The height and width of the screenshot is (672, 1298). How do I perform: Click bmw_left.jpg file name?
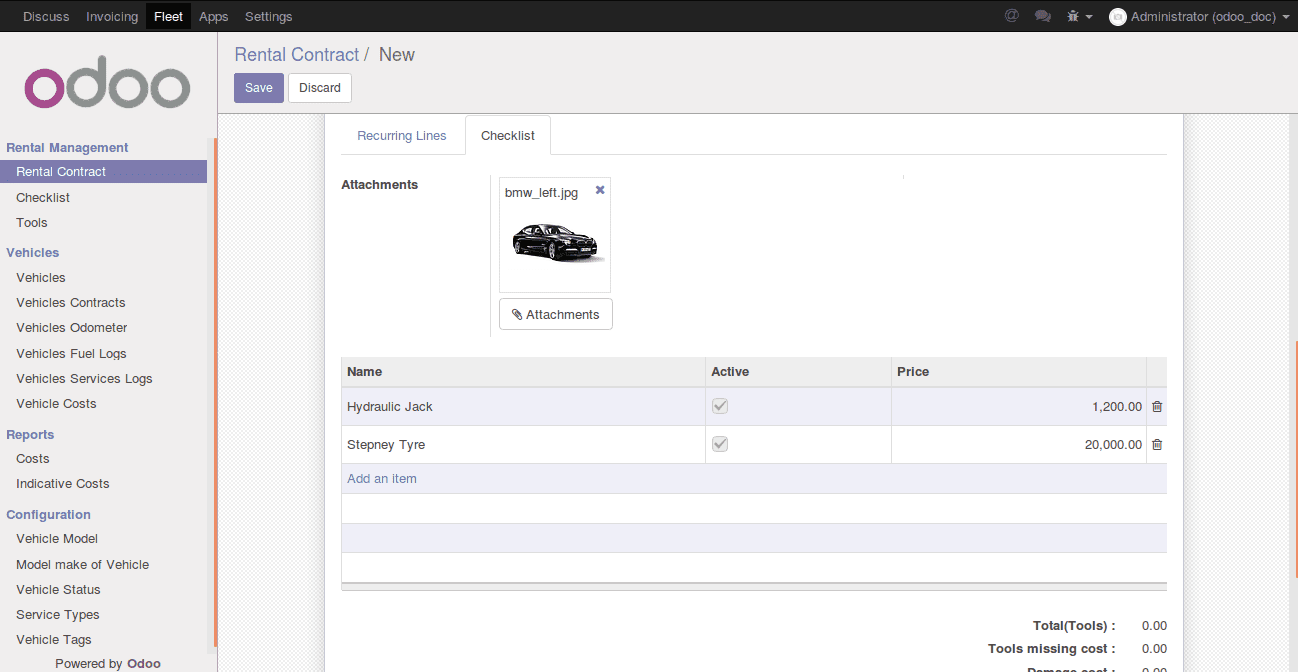541,193
